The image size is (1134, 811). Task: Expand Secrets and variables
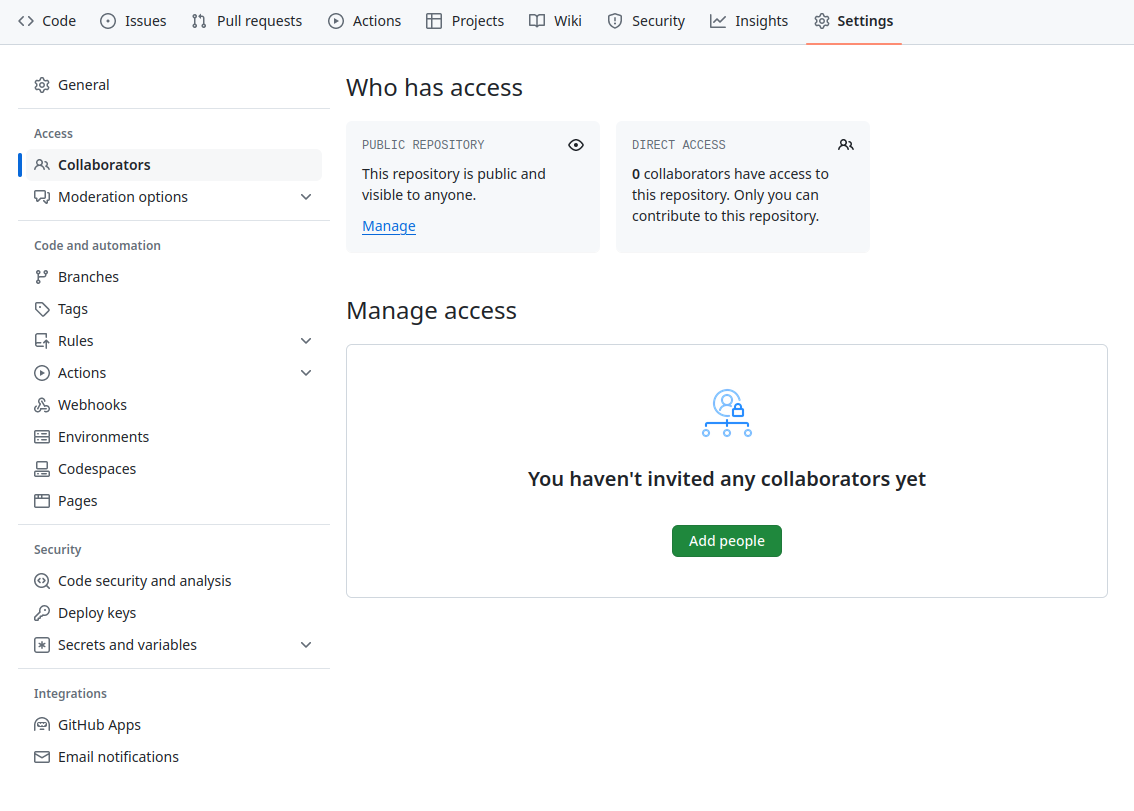click(x=305, y=645)
